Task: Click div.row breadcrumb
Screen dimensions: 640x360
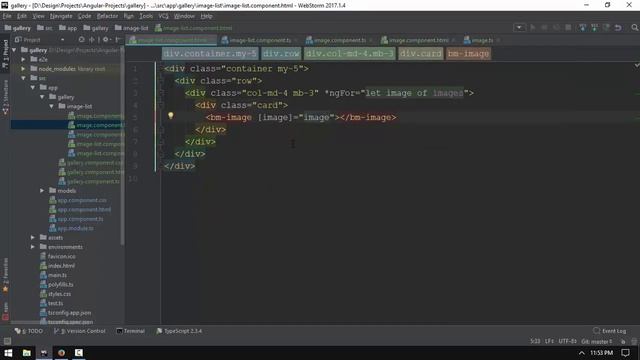Action: 281,53
